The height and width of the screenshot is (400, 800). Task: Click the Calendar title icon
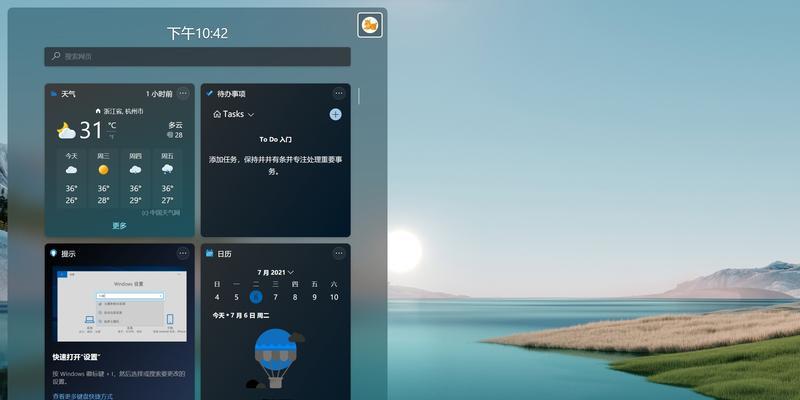pos(209,253)
